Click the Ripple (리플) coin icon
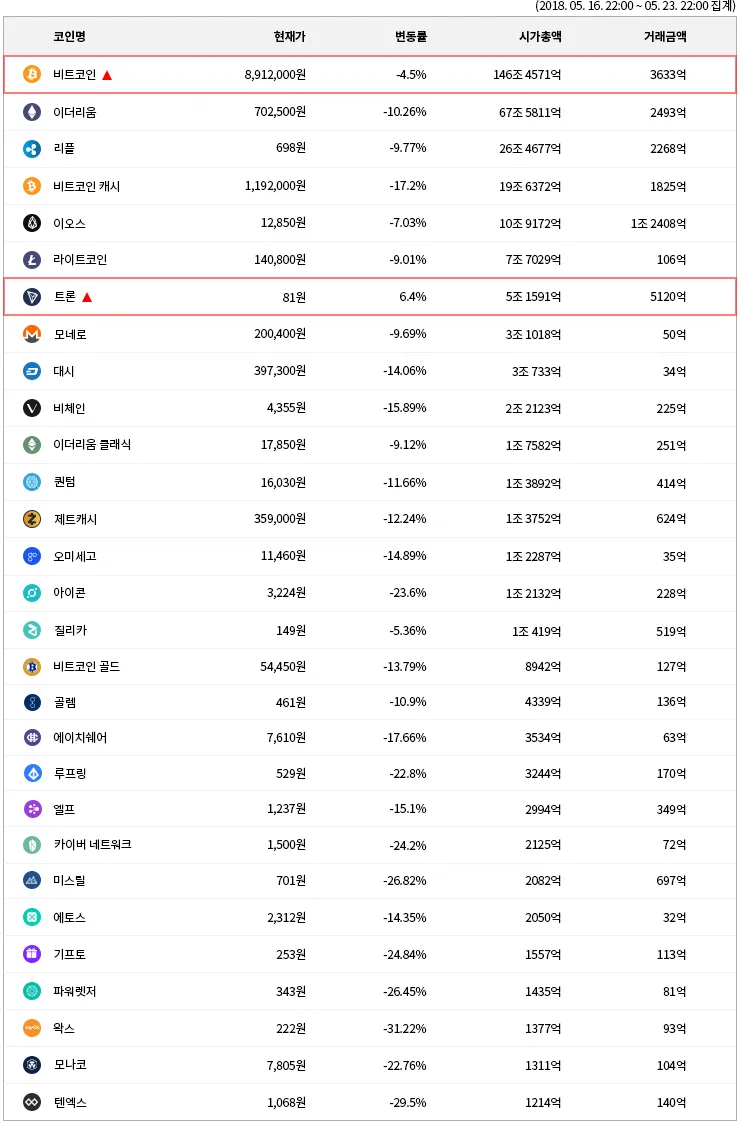This screenshot has height=1123, width=740. (32, 149)
